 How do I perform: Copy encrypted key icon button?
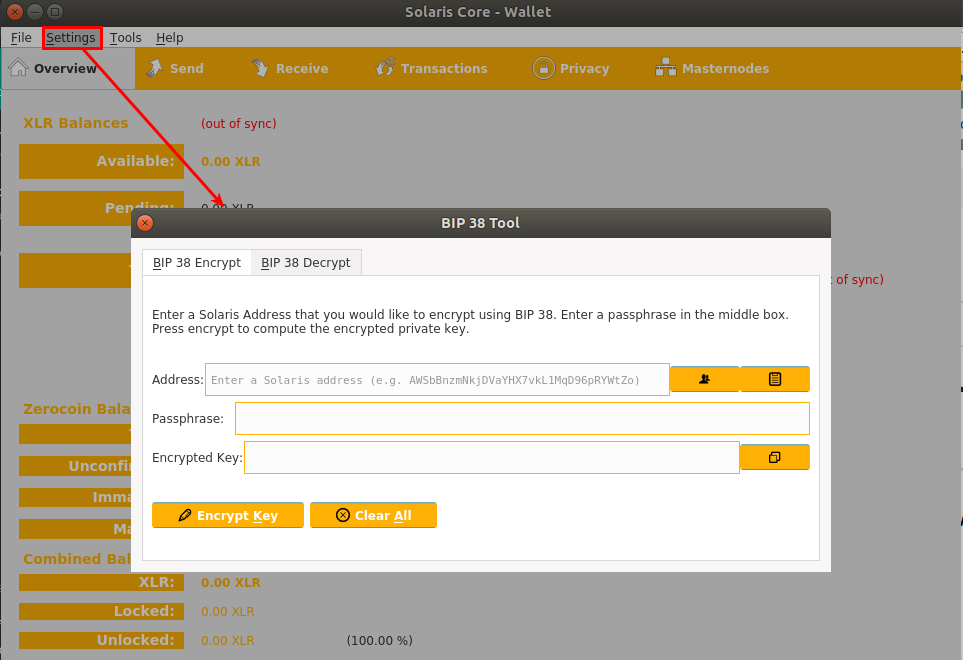point(774,457)
